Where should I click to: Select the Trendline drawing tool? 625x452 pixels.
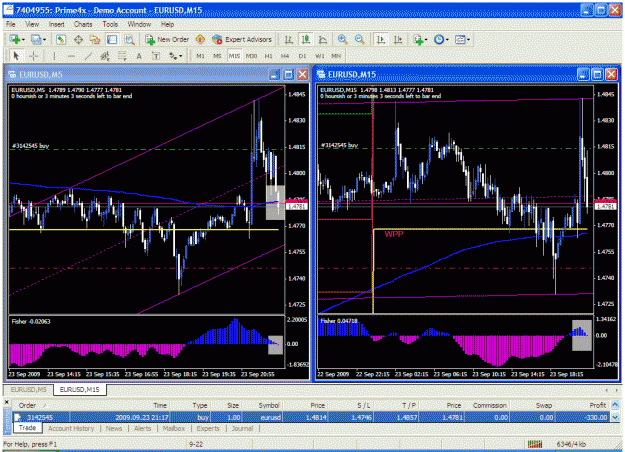click(x=88, y=56)
